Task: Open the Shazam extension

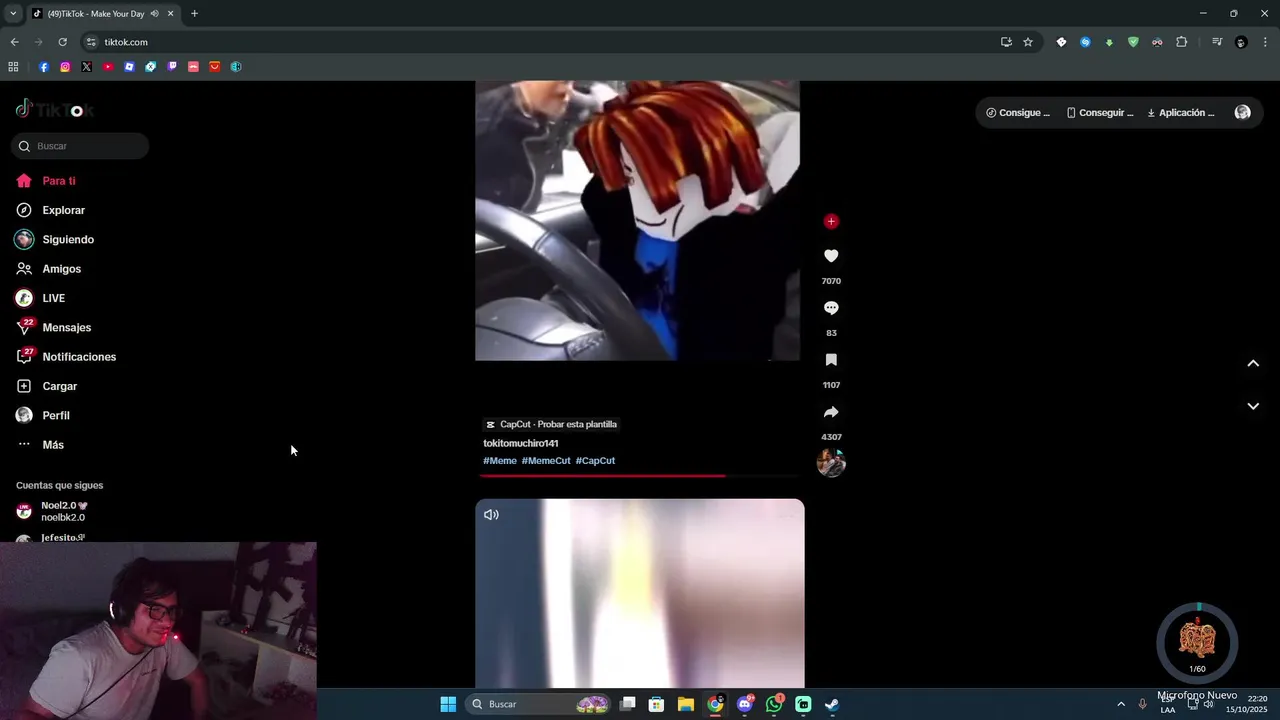Action: tap(1085, 42)
